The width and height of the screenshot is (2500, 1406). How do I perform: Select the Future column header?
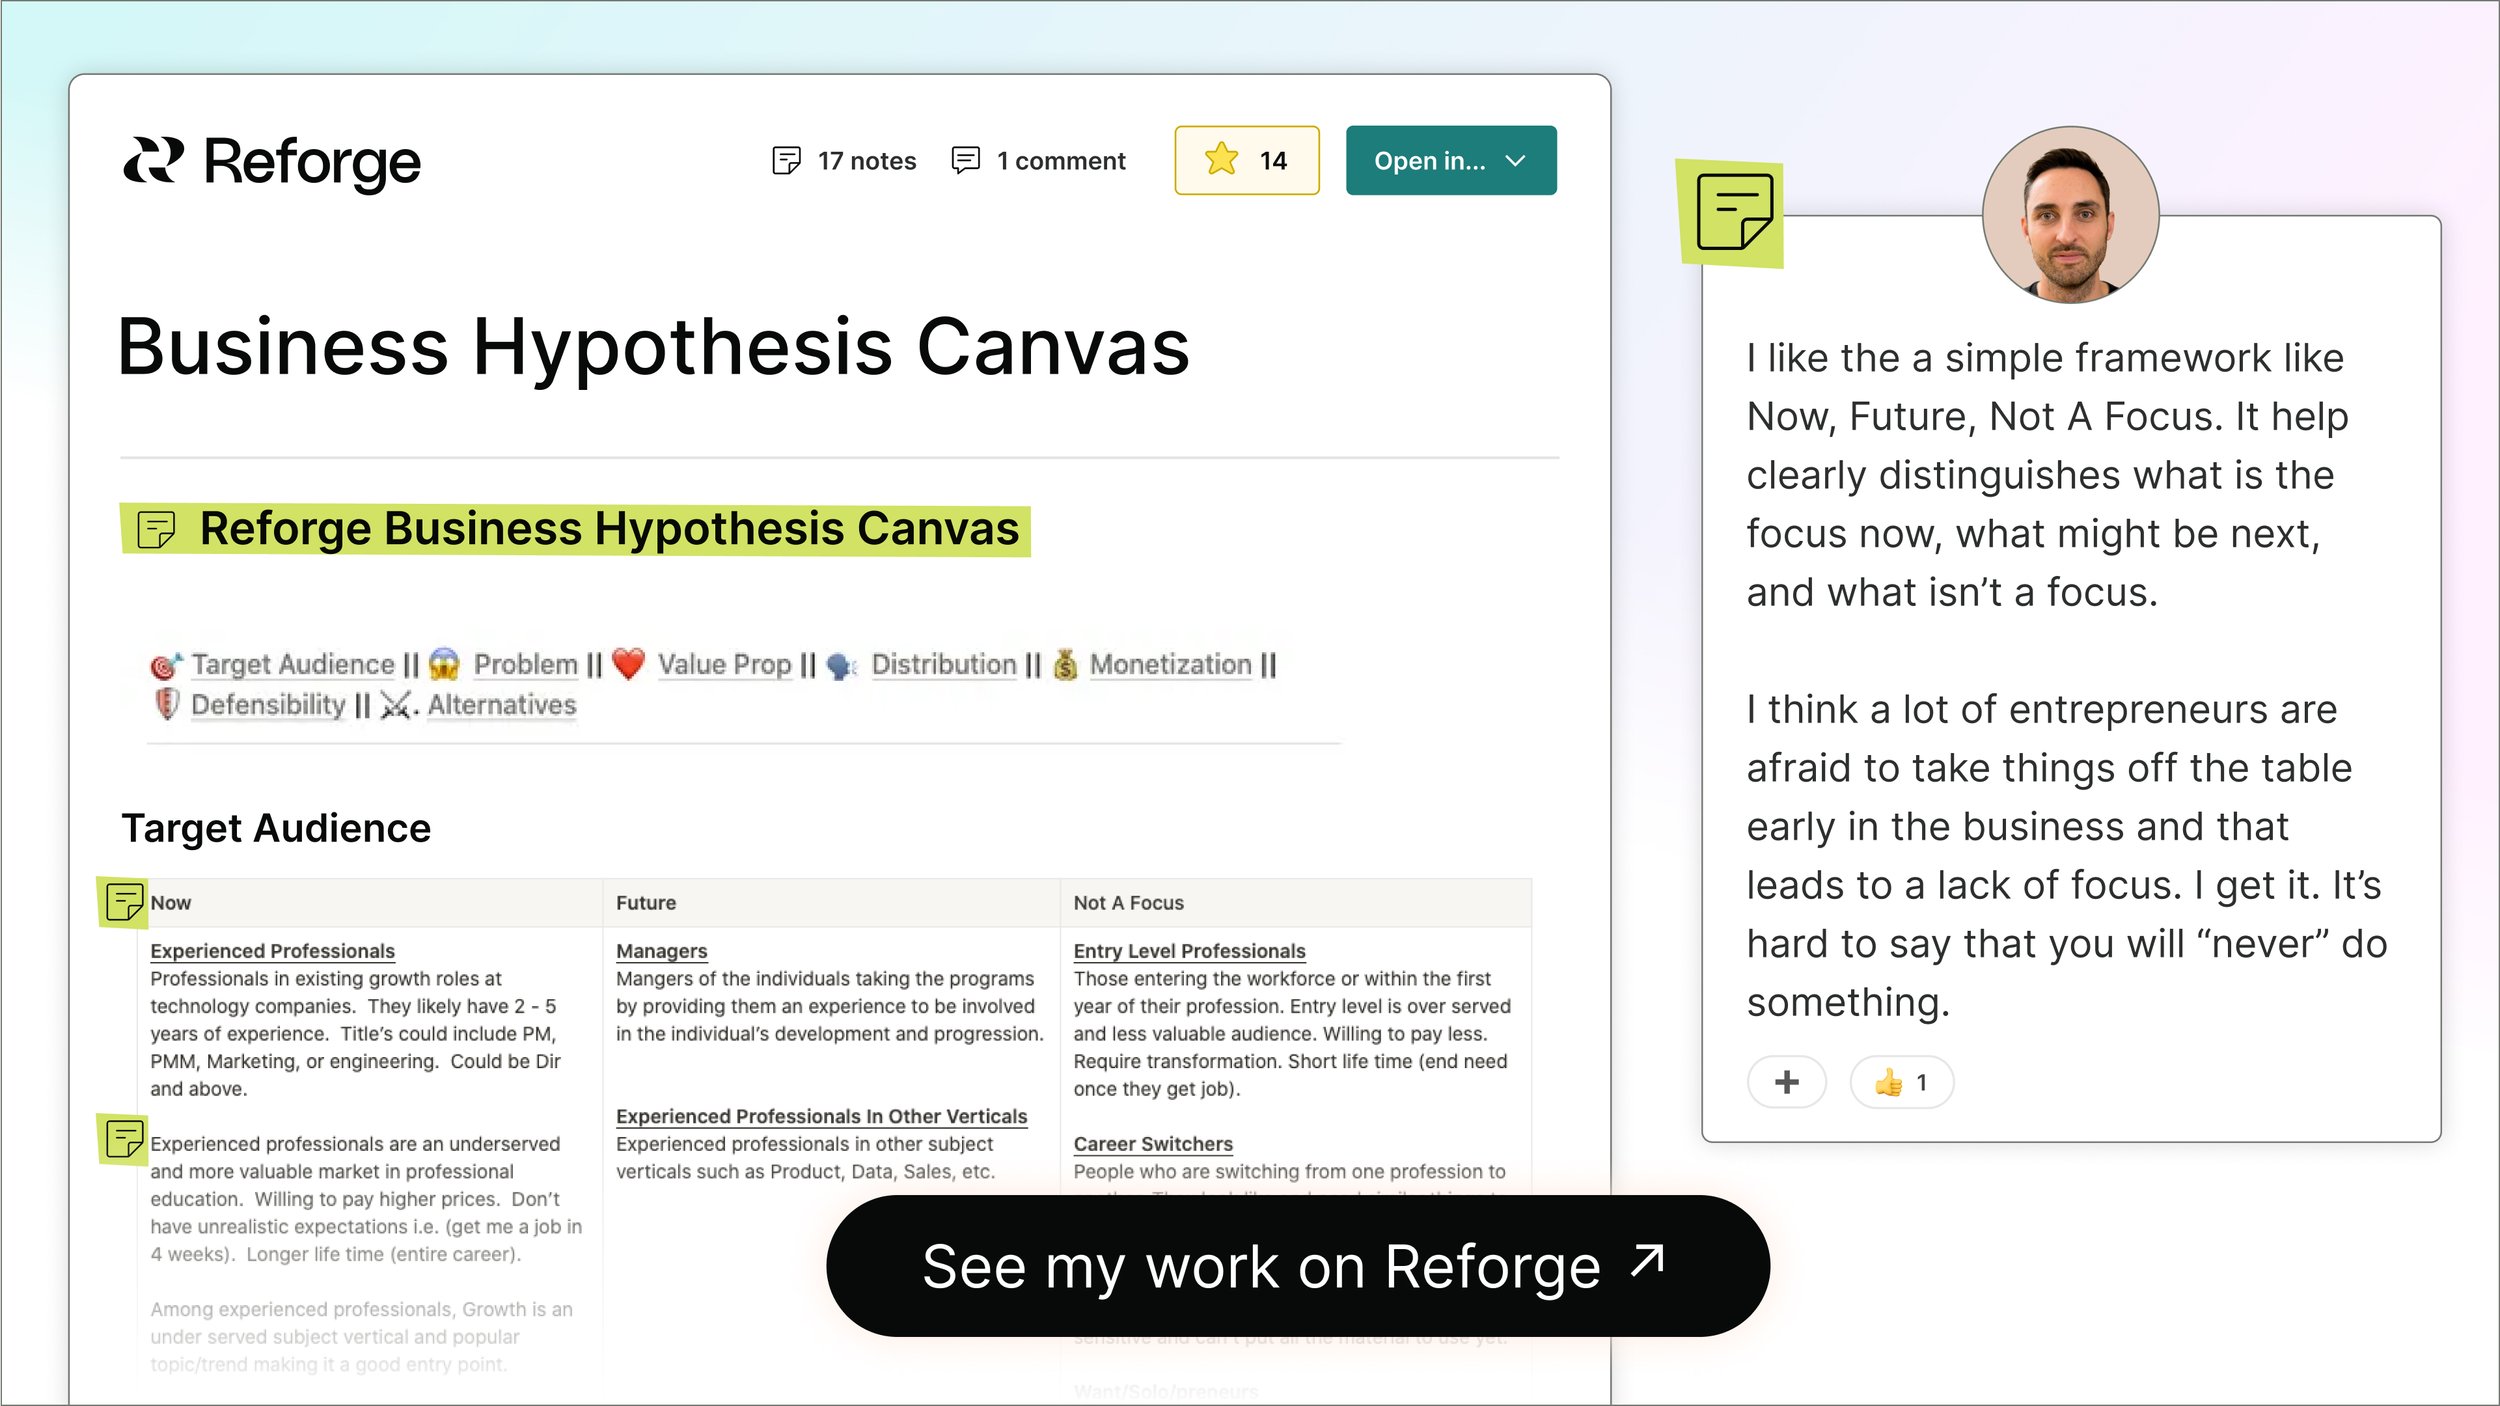(831, 903)
